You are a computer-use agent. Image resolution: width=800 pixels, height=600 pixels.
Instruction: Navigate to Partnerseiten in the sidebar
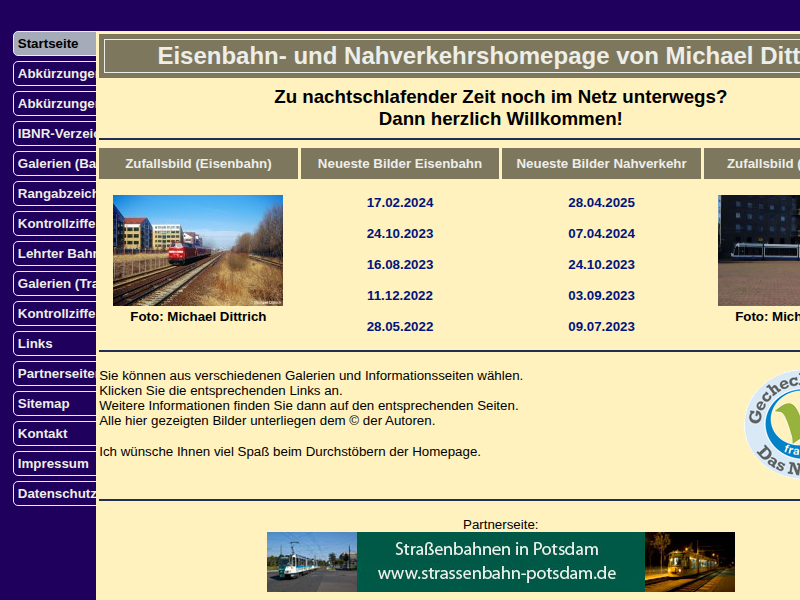56,374
